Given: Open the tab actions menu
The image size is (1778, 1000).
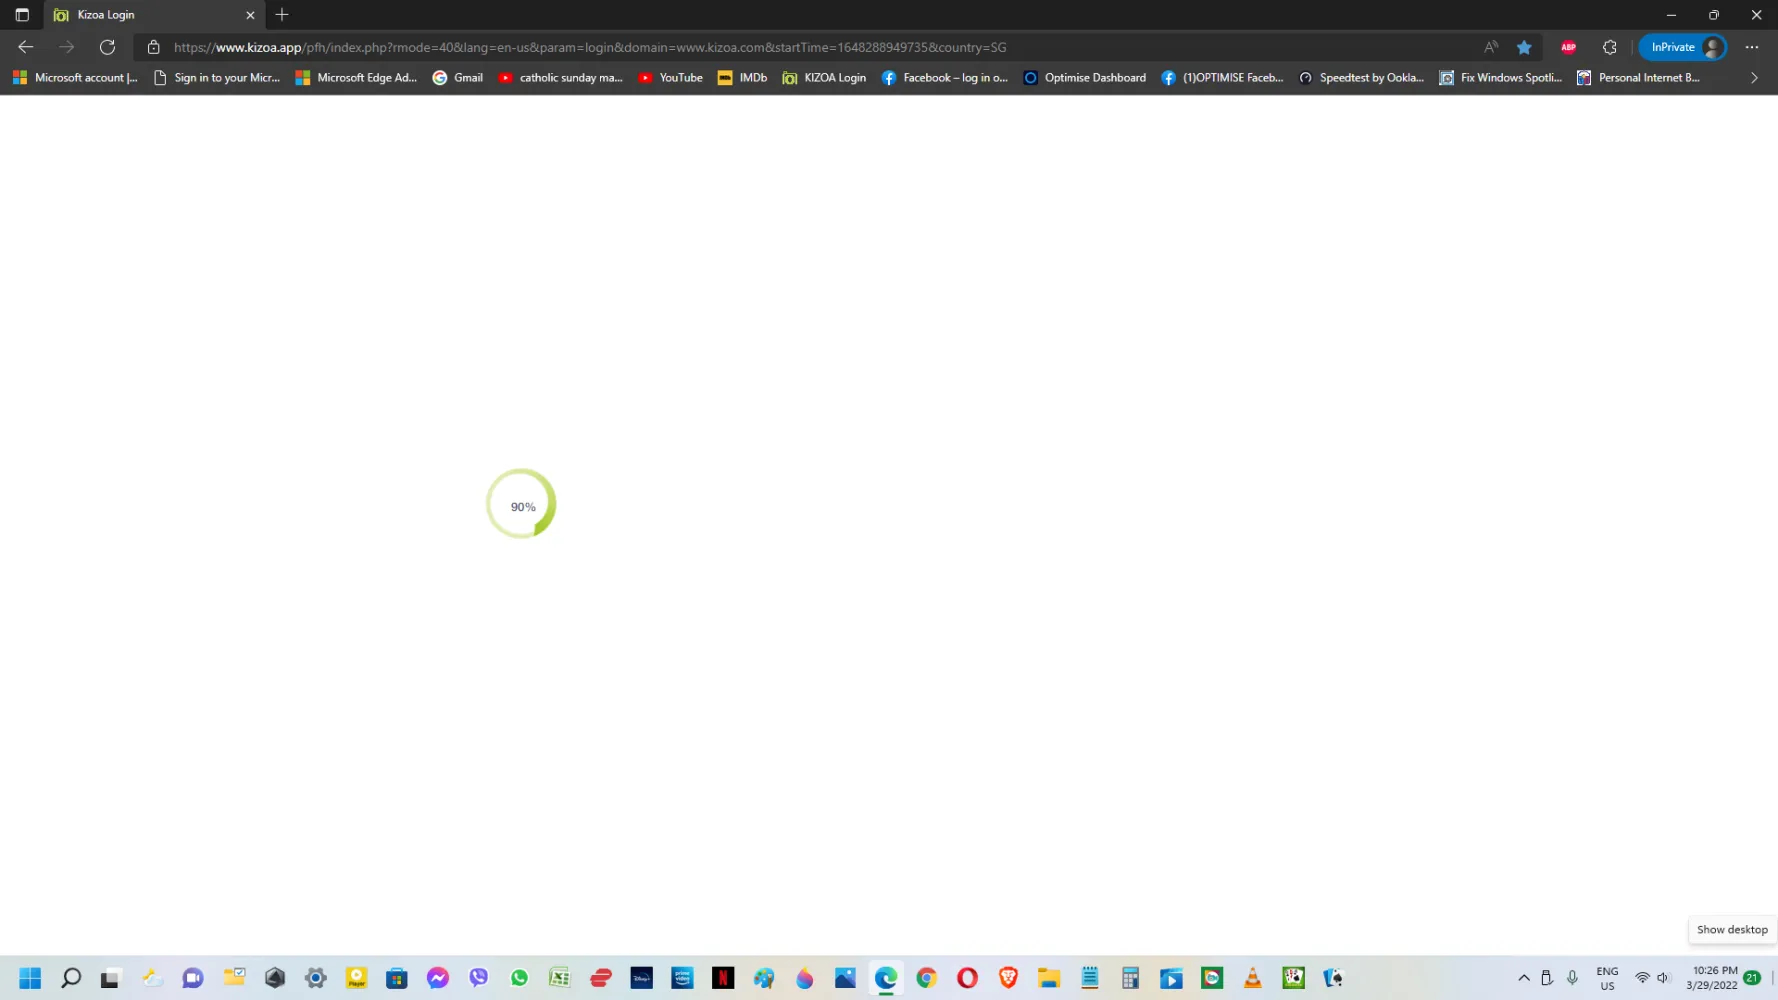Looking at the screenshot, I should (x=22, y=15).
